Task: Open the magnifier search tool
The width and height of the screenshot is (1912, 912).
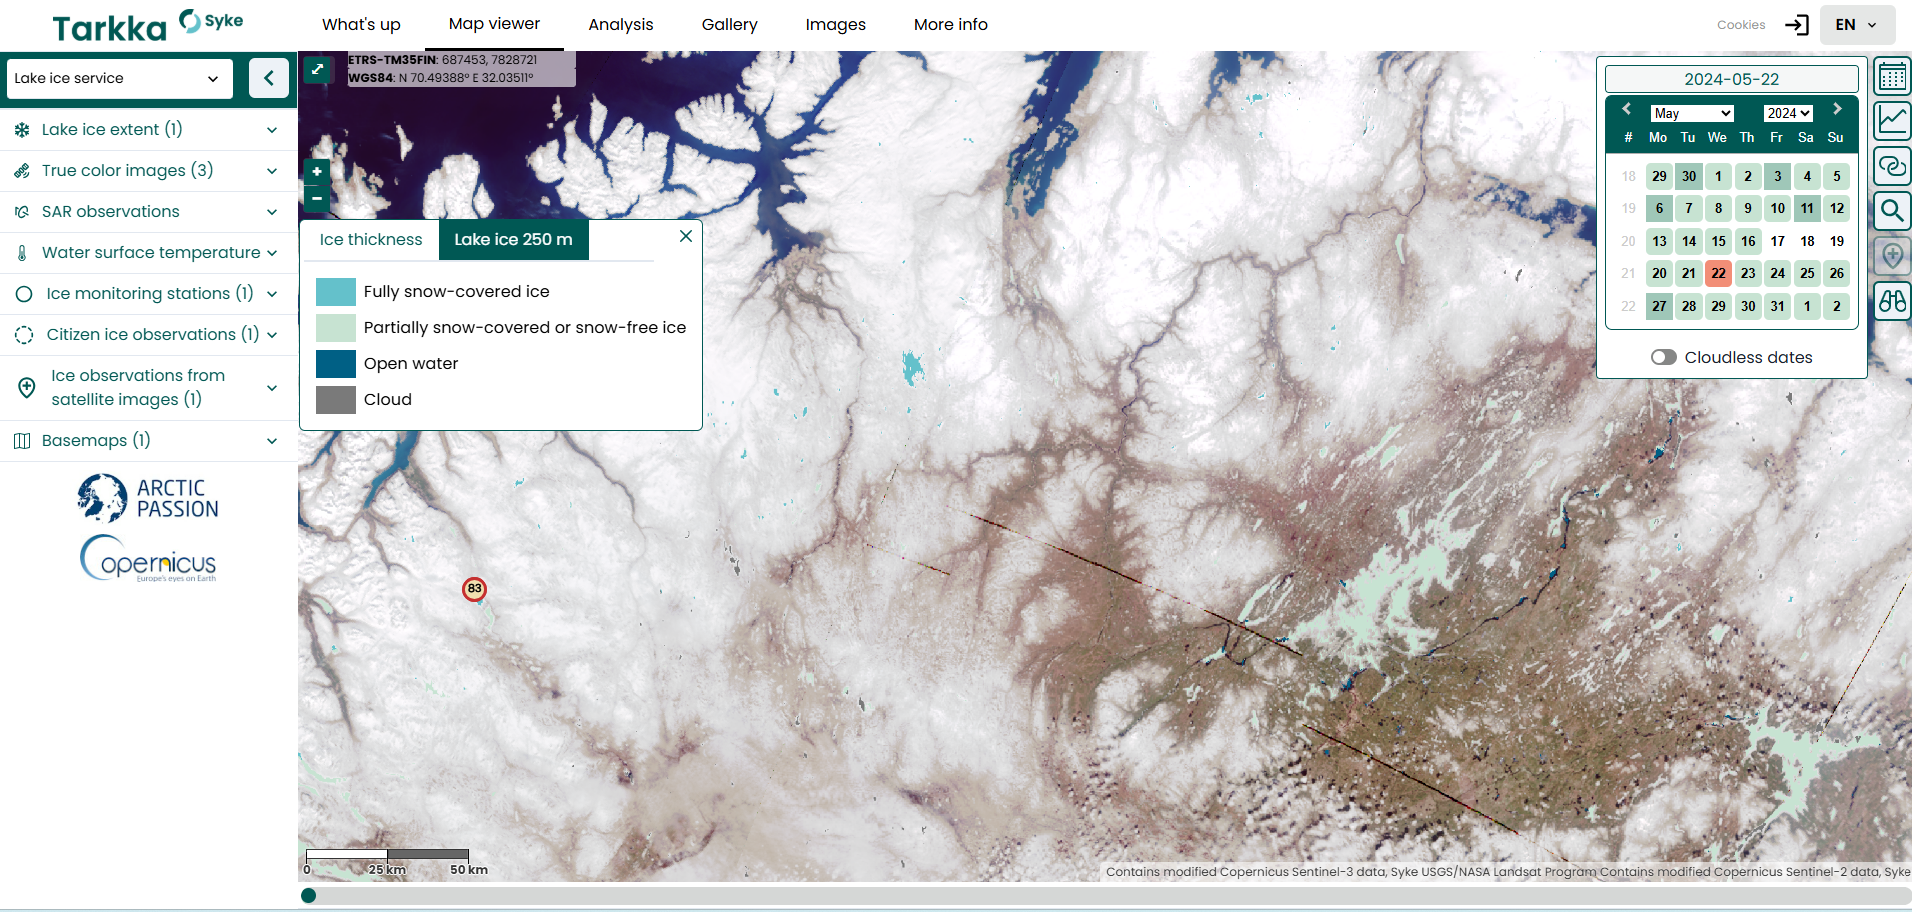Action: [x=1892, y=211]
